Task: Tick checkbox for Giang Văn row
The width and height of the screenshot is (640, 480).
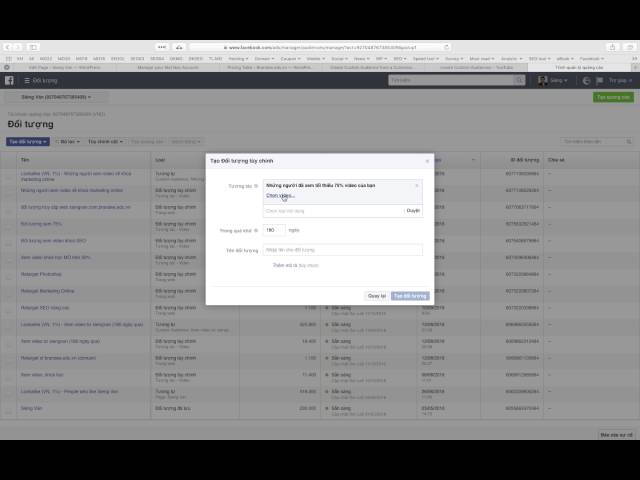Action: 9,411
